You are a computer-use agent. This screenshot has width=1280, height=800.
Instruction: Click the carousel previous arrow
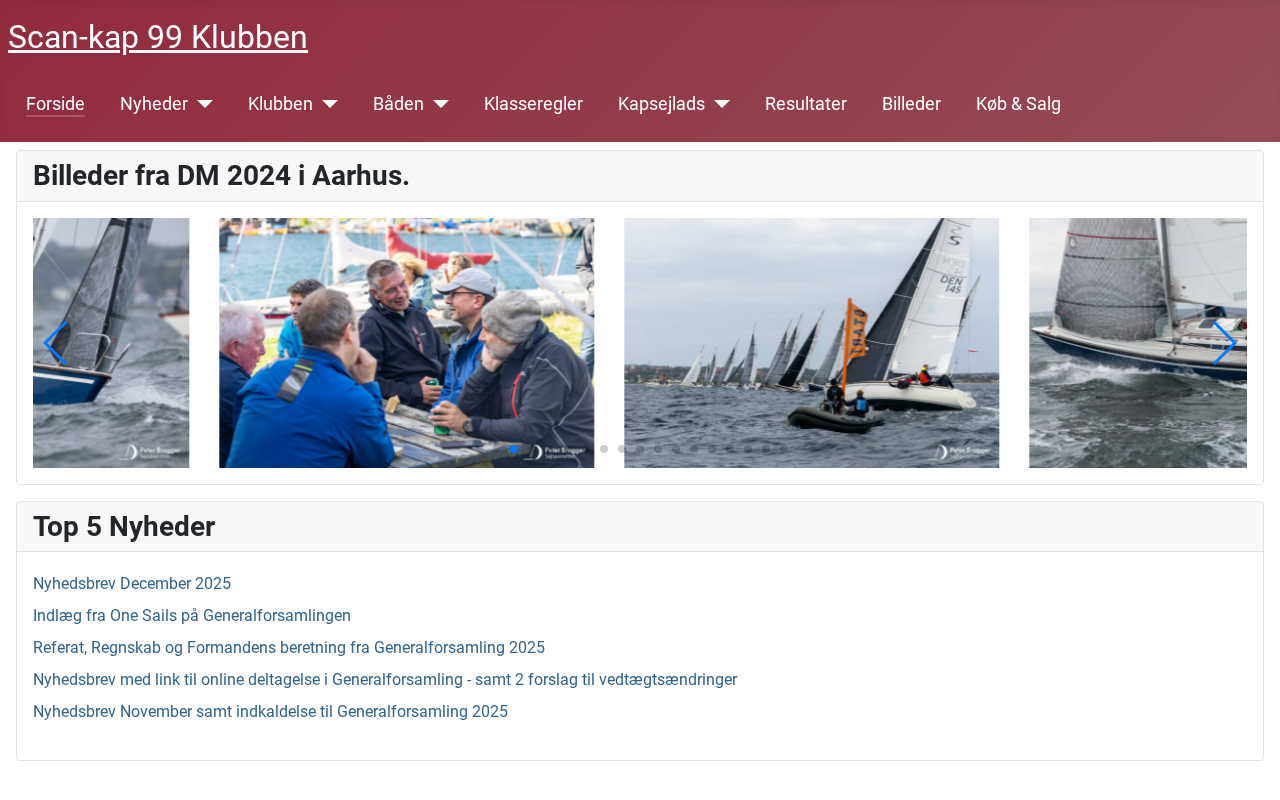[x=55, y=343]
